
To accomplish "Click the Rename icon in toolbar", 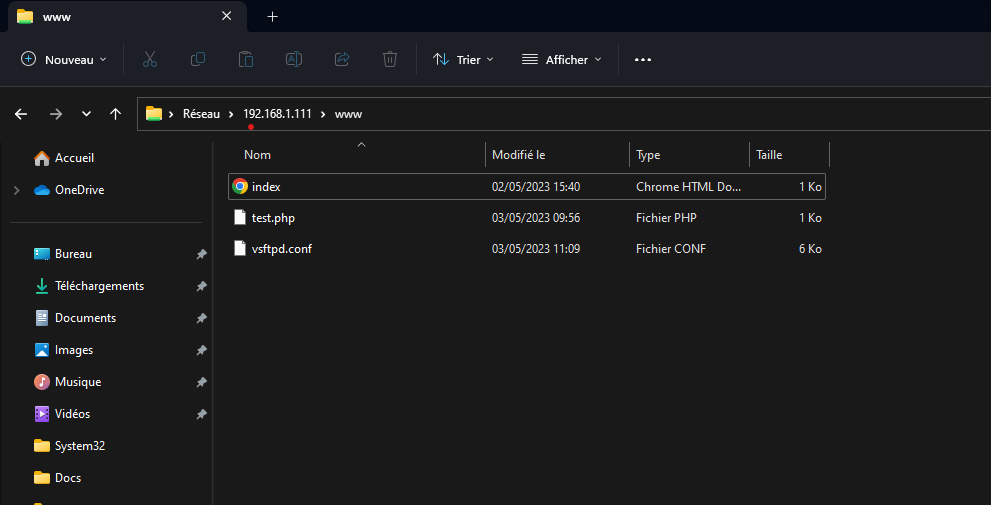I will [294, 59].
